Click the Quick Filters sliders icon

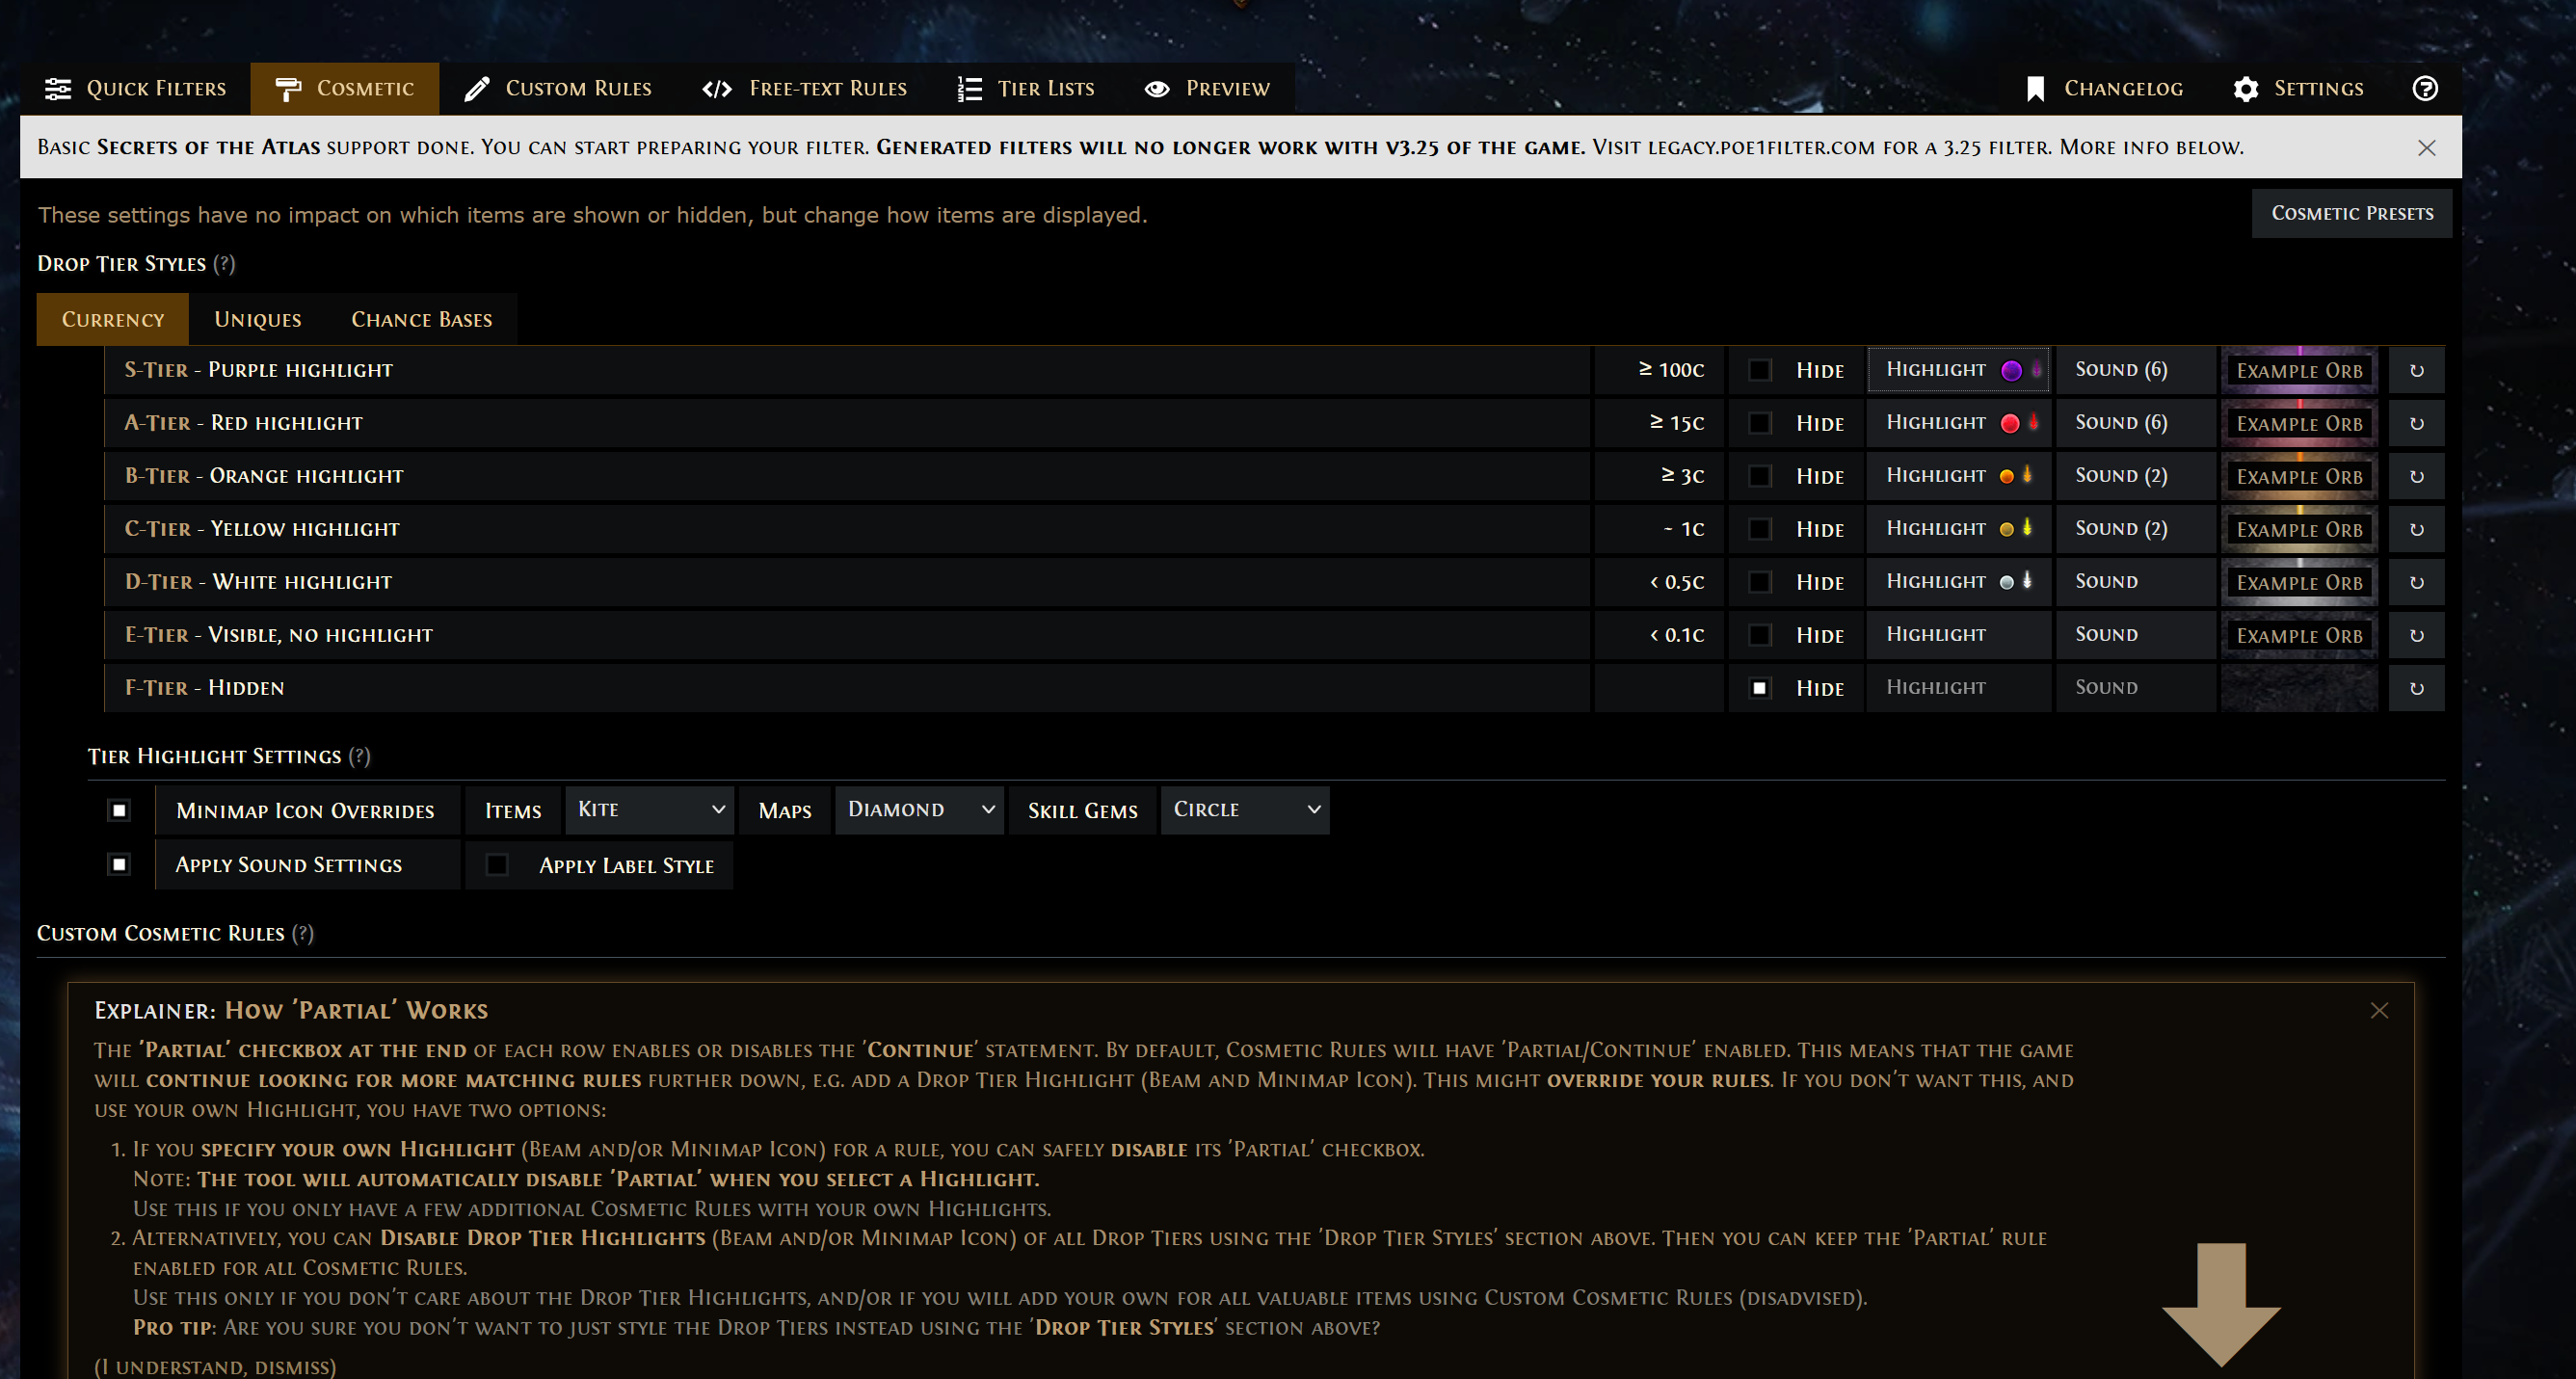pos(58,89)
